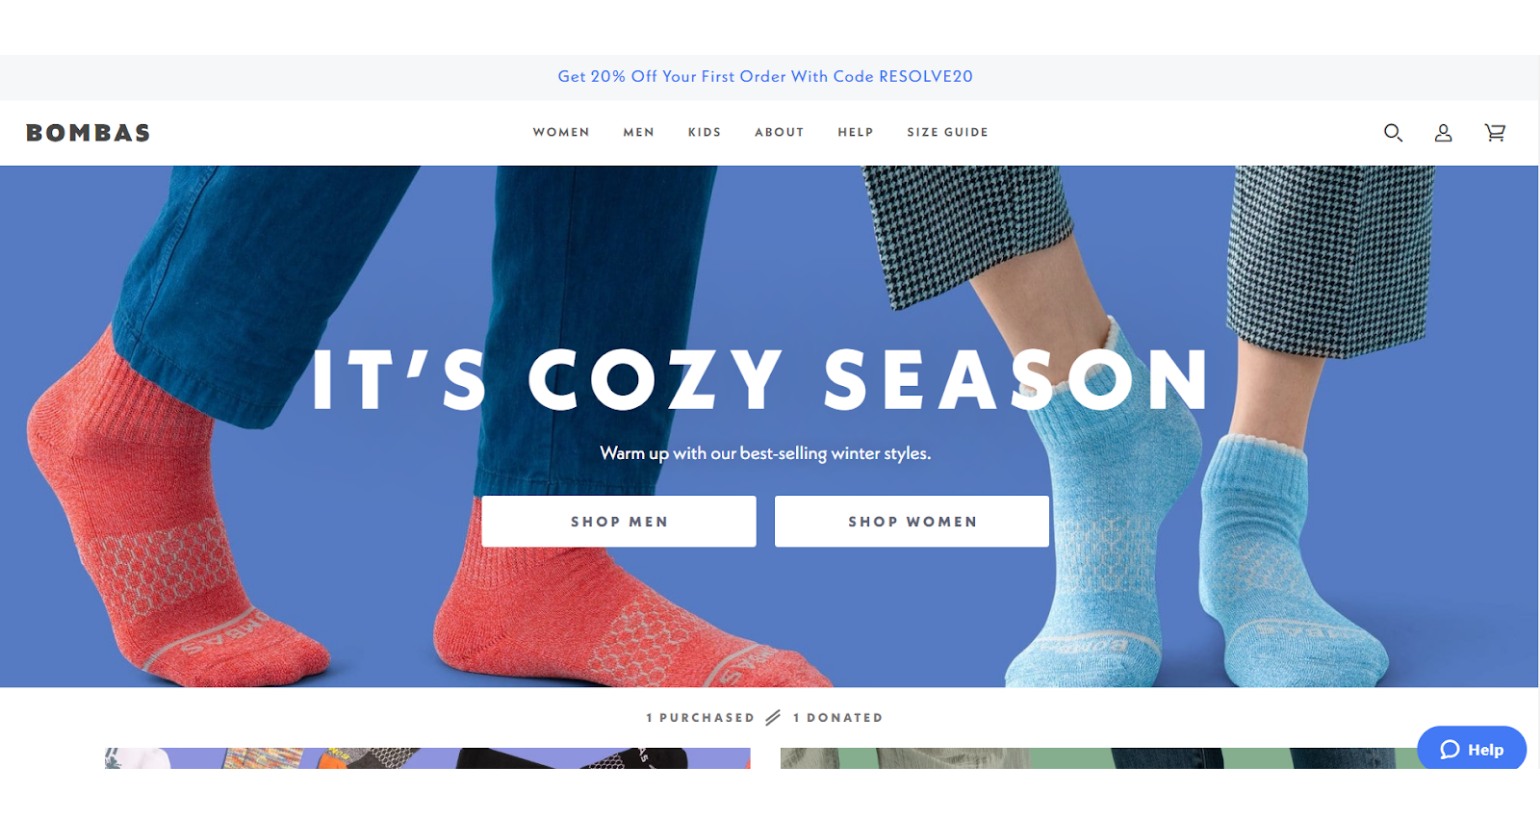
Task: Click the RESOLVE20 promo banner link
Action: coord(765,76)
